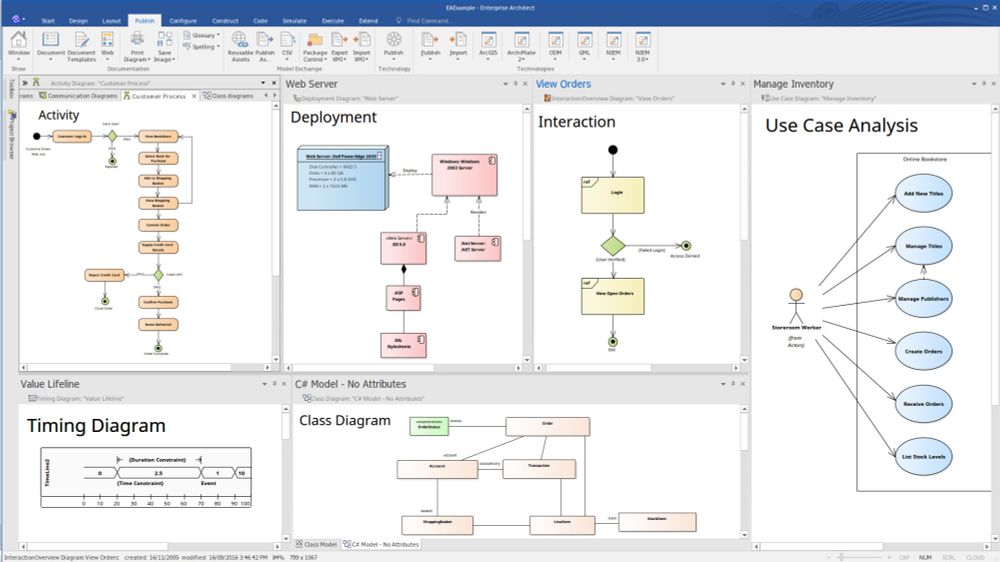The image size is (1000, 562).
Task: Toggle the auto-hide pin of the Web Server panel
Action: pyautogui.click(x=515, y=84)
